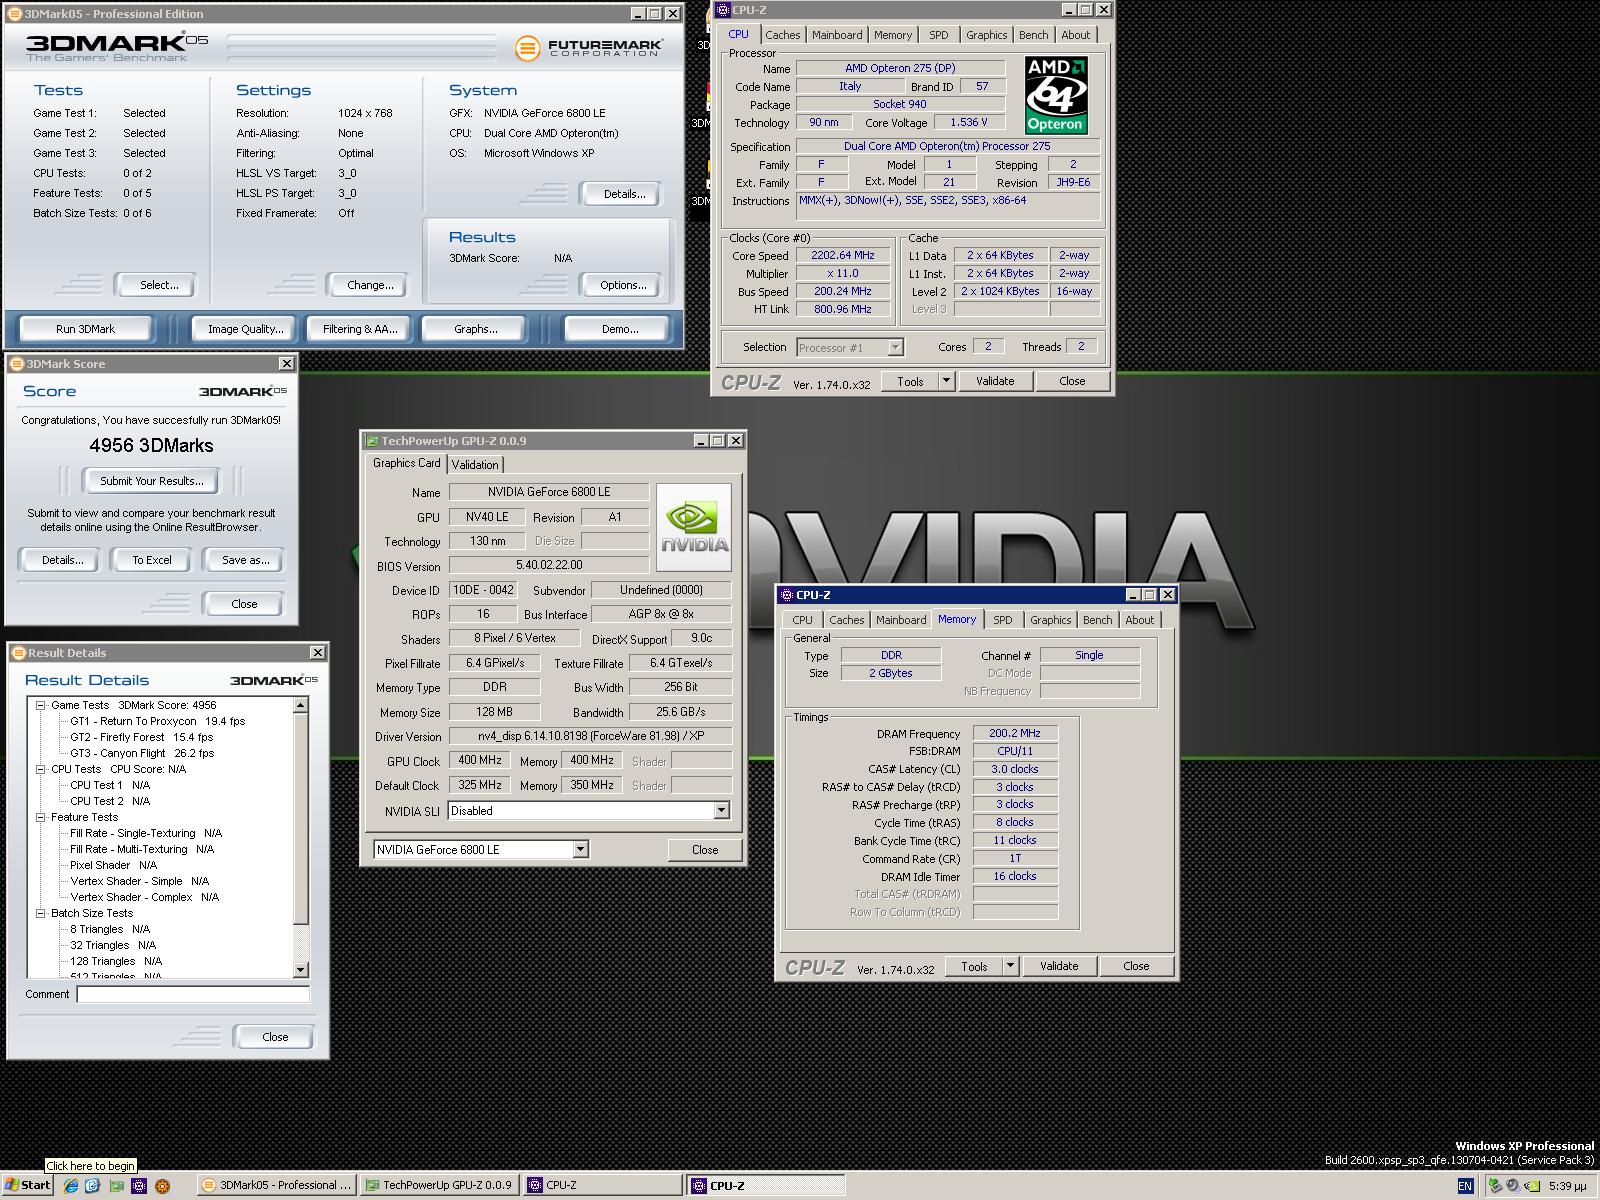The width and height of the screenshot is (1600, 1200).
Task: Open the Start menu
Action: 27,1185
